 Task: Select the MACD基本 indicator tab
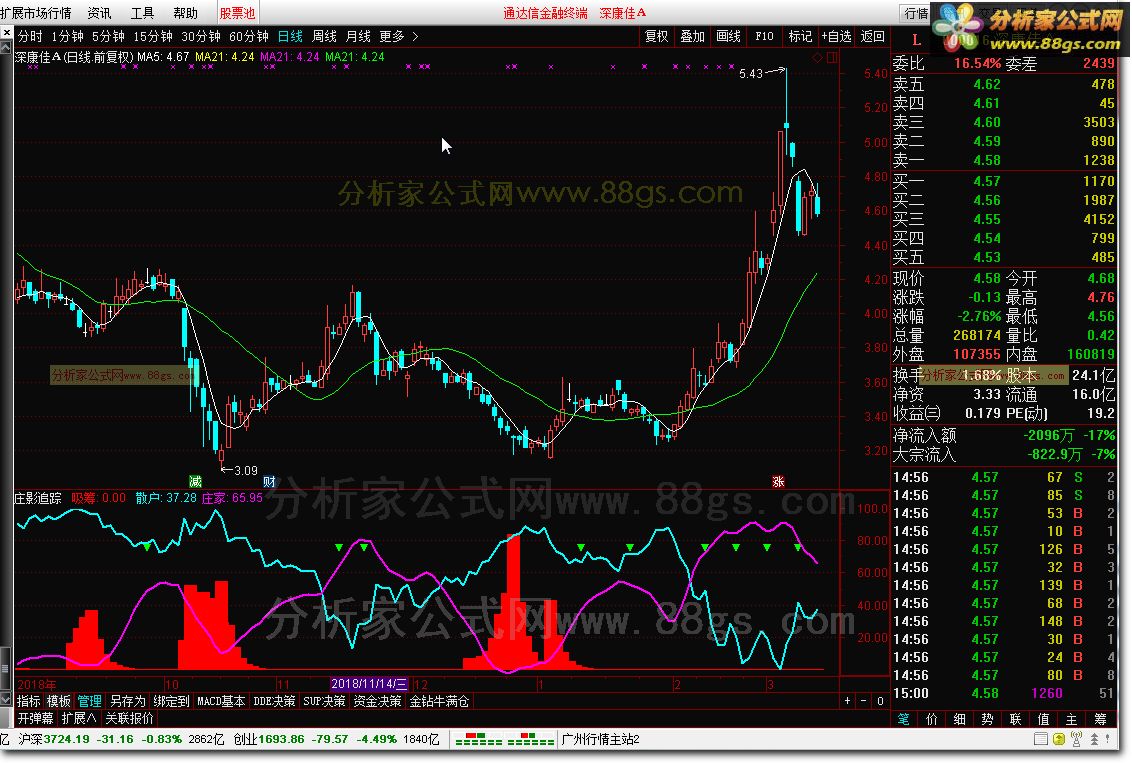[x=221, y=701]
